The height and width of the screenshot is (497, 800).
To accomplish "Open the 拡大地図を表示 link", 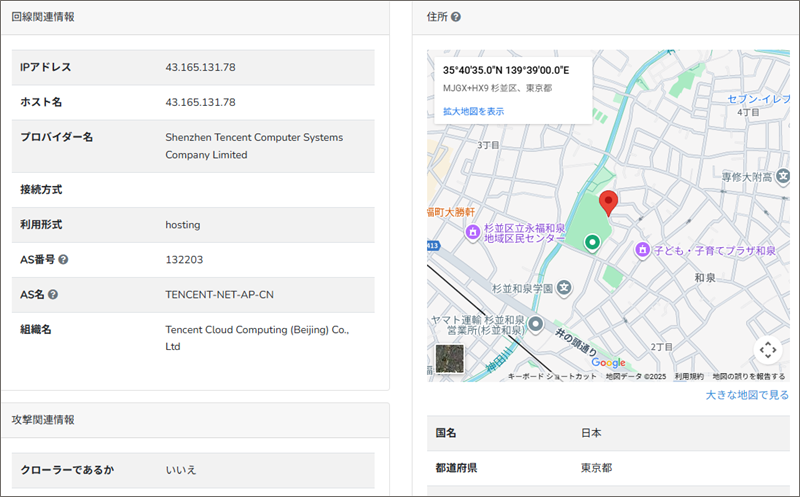I will [473, 111].
